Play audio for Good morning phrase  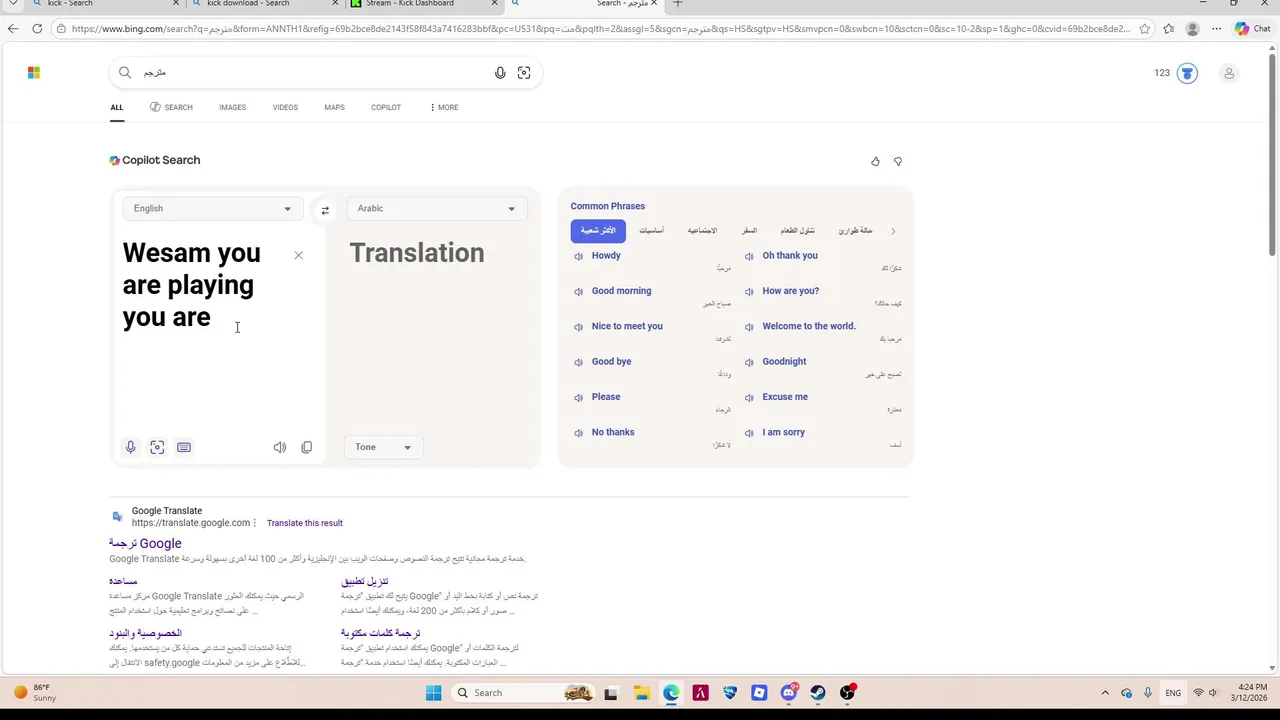578,291
